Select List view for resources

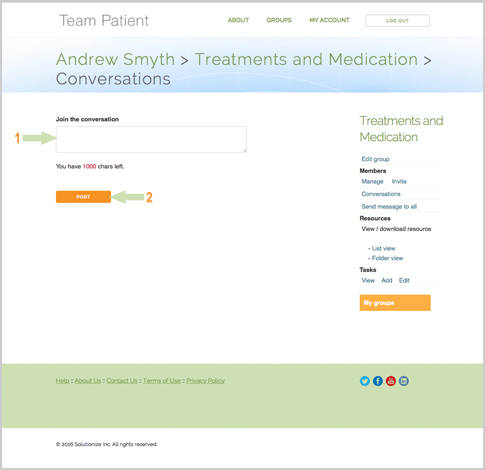383,248
